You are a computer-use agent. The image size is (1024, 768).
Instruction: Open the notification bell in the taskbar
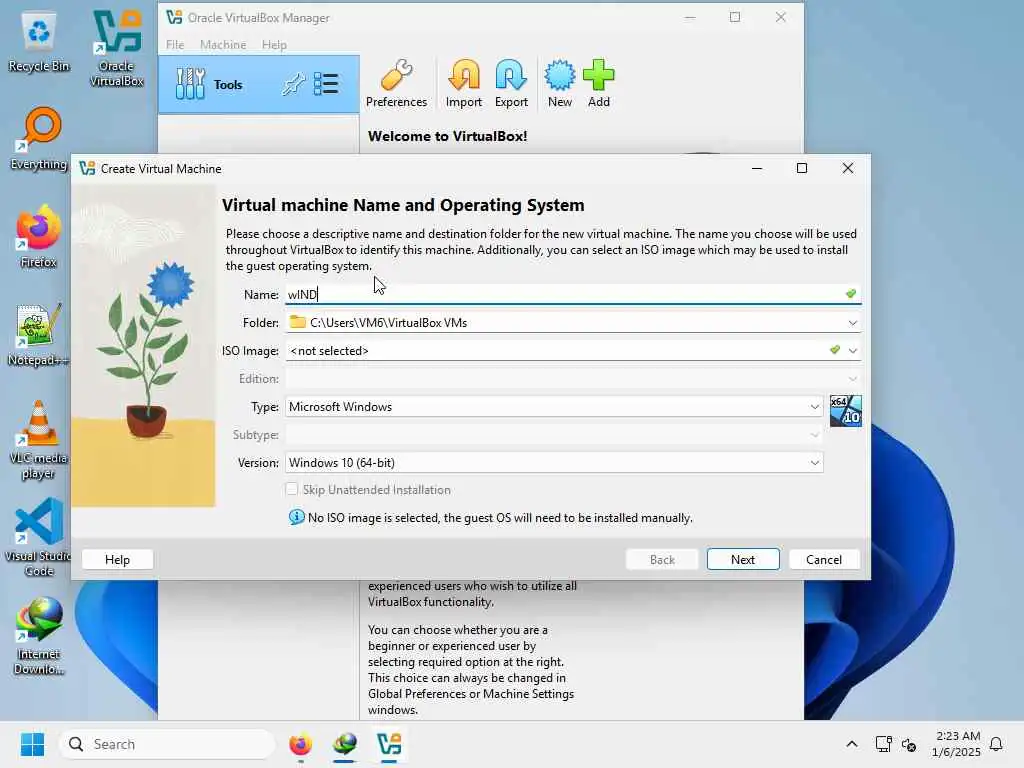click(x=996, y=744)
